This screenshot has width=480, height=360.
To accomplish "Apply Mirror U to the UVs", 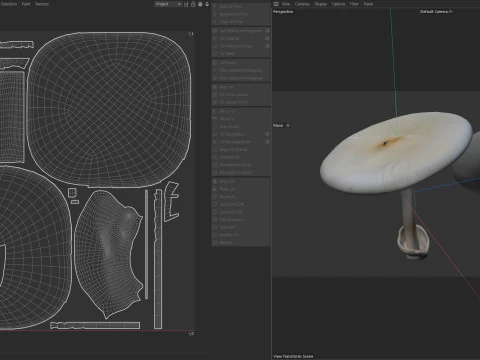I will coord(241,111).
